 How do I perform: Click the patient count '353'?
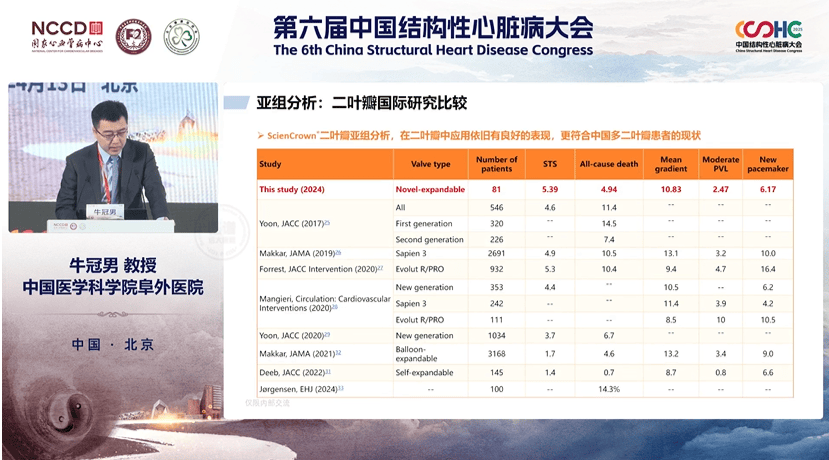pyautogui.click(x=496, y=287)
